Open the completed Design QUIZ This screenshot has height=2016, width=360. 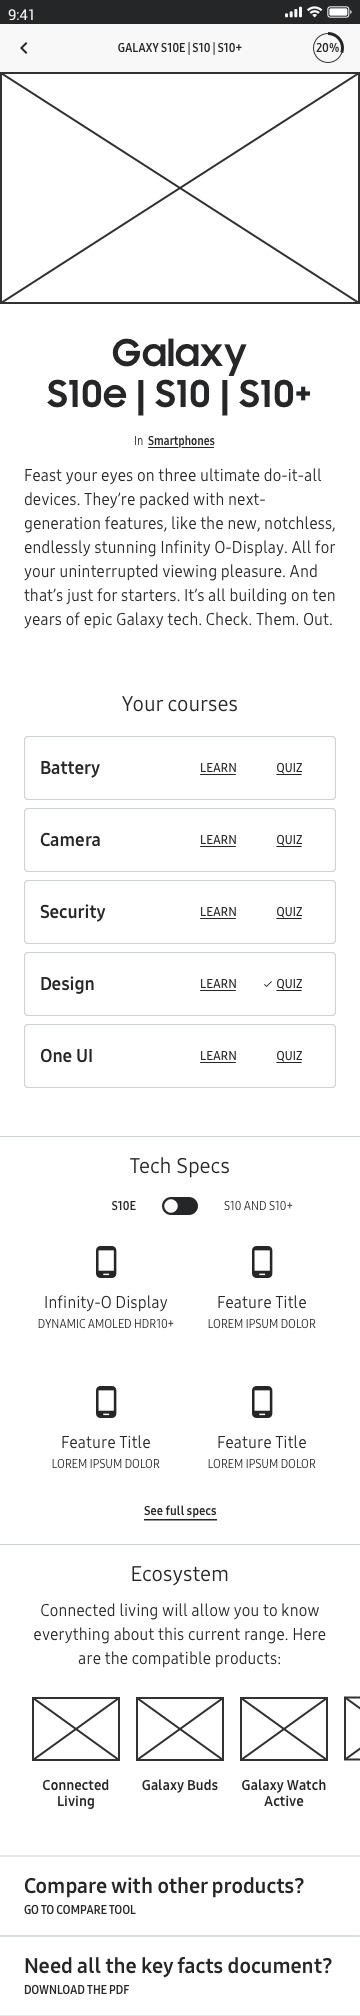(283, 984)
